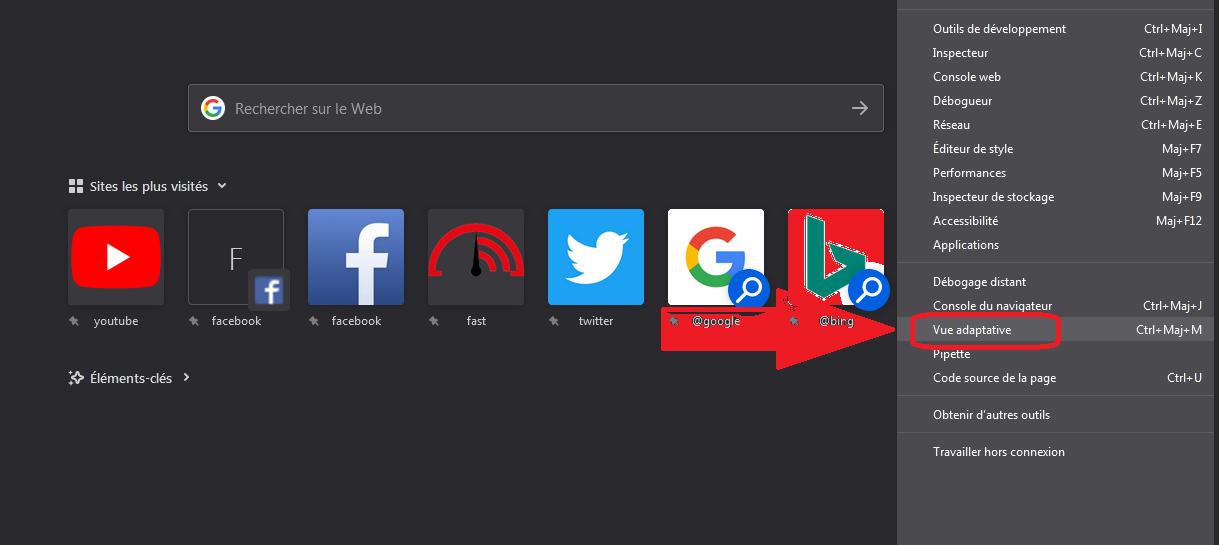The height and width of the screenshot is (545, 1219).
Task: Click Obtenir d'autres outils
Action: tap(1058, 415)
